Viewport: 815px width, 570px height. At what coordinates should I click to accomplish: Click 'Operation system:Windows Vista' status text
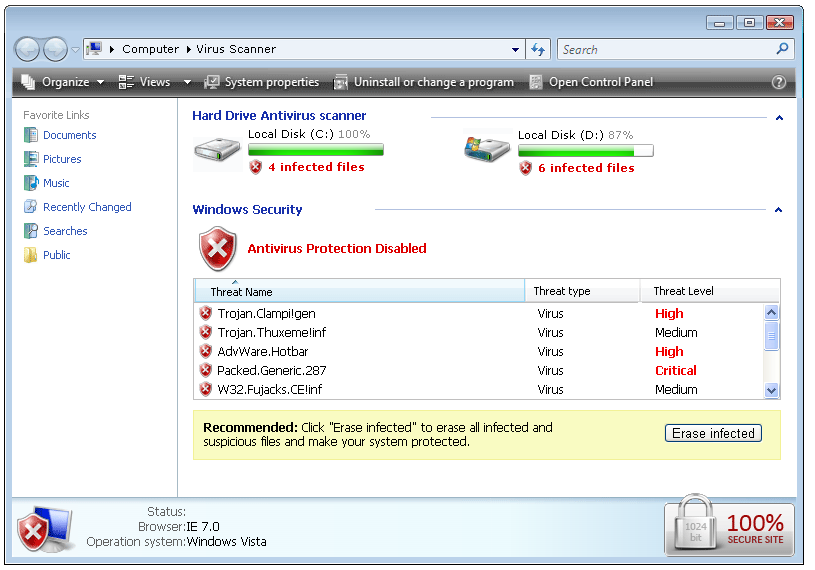[x=176, y=542]
